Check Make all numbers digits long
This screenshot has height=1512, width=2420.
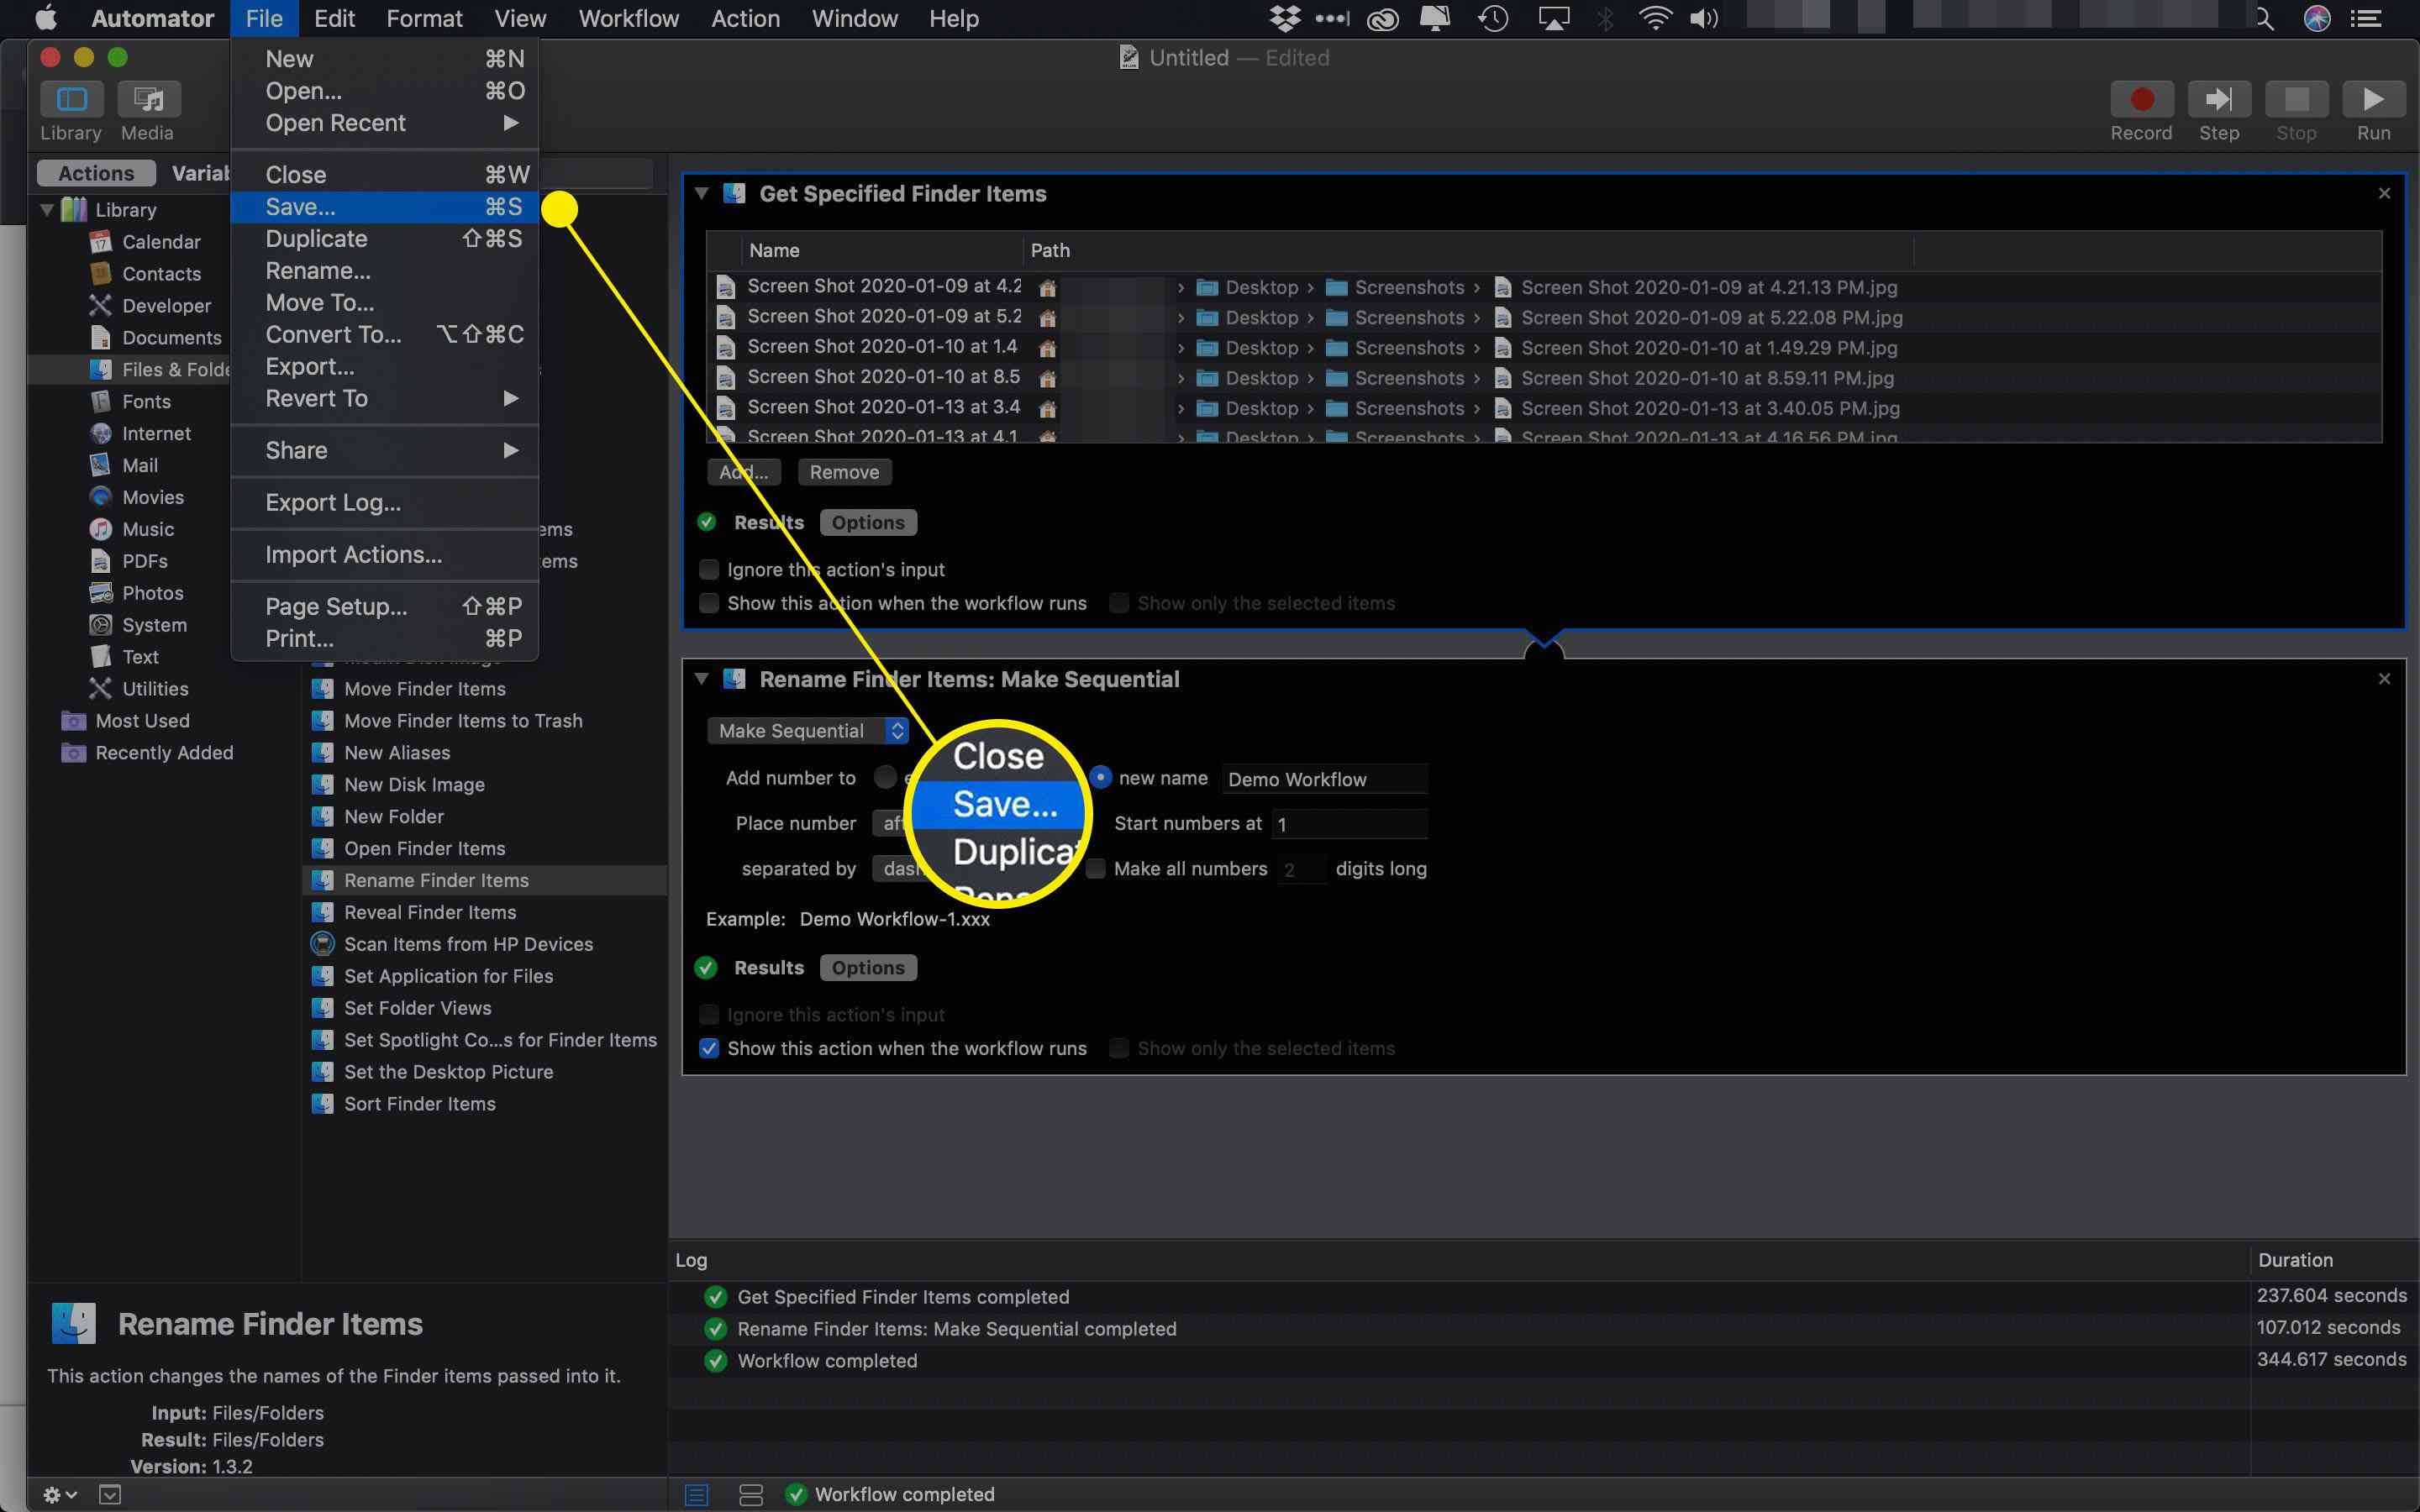pyautogui.click(x=1096, y=869)
